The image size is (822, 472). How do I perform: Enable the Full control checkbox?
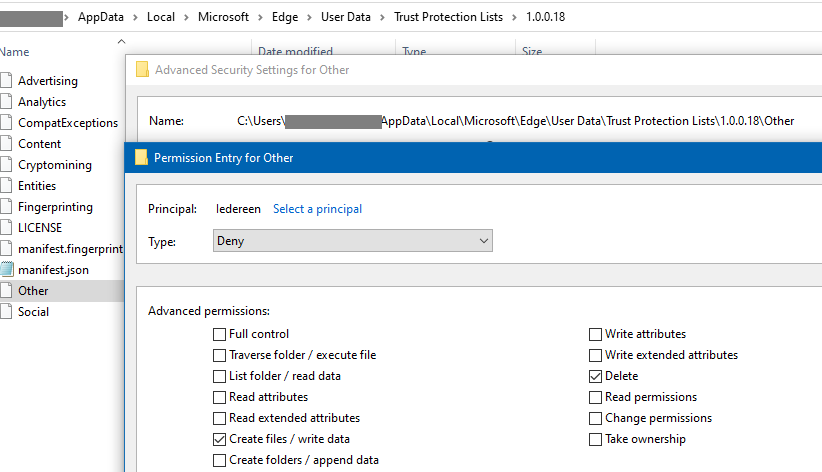[219, 334]
